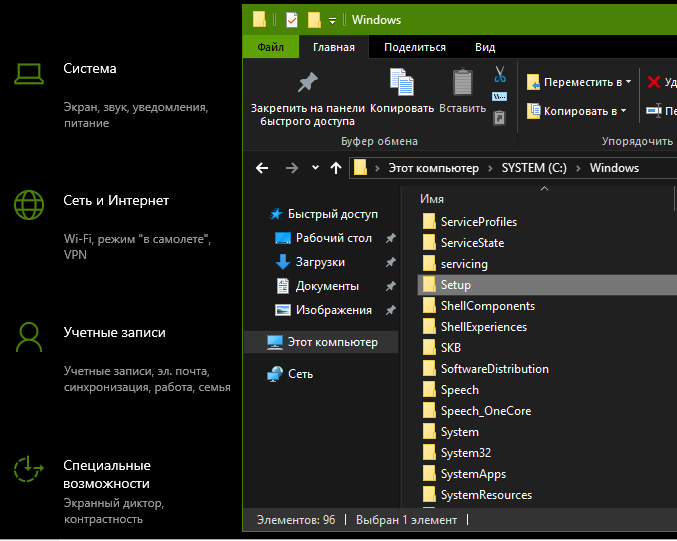This screenshot has height=541, width=677.
Task: Expand chevron after Этот компьютер in address bar
Action: tap(490, 168)
